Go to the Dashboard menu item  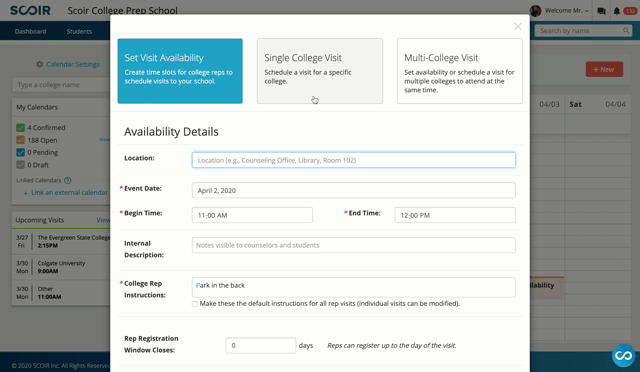tap(30, 31)
